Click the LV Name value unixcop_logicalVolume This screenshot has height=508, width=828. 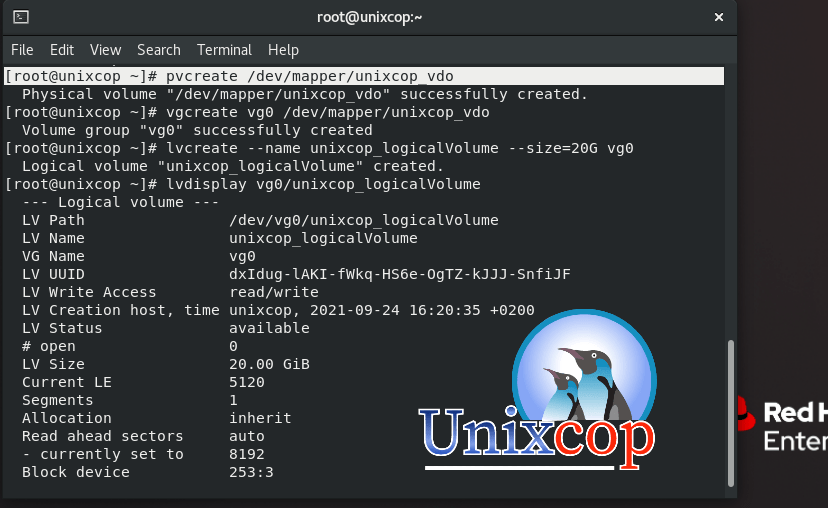pyautogui.click(x=323, y=238)
